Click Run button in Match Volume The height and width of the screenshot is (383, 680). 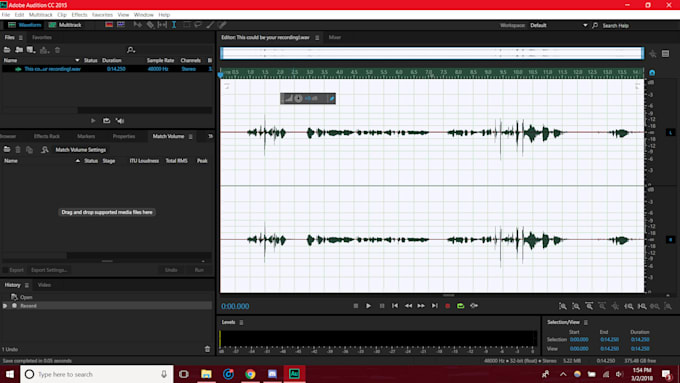tap(199, 270)
